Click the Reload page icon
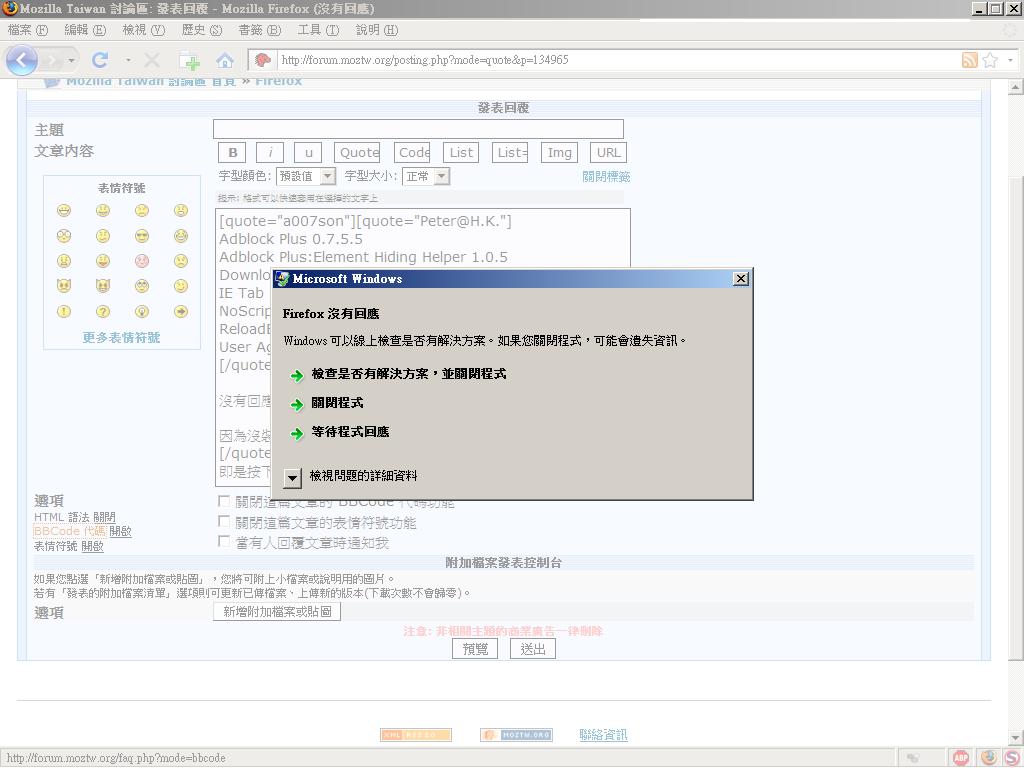The image size is (1024, 768). click(x=100, y=60)
